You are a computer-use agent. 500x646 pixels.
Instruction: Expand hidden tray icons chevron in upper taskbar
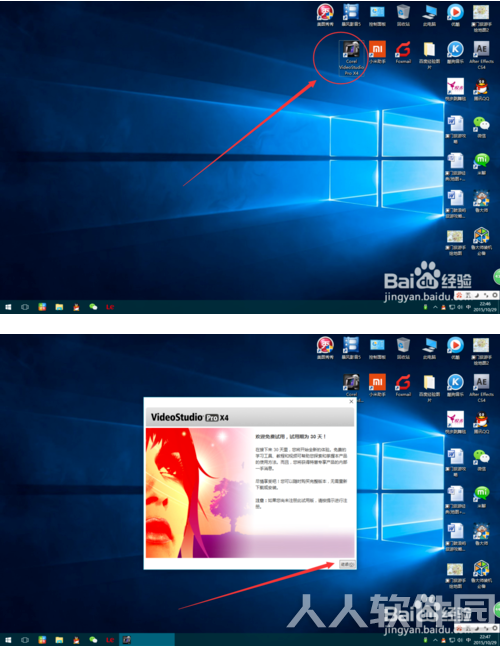click(435, 307)
